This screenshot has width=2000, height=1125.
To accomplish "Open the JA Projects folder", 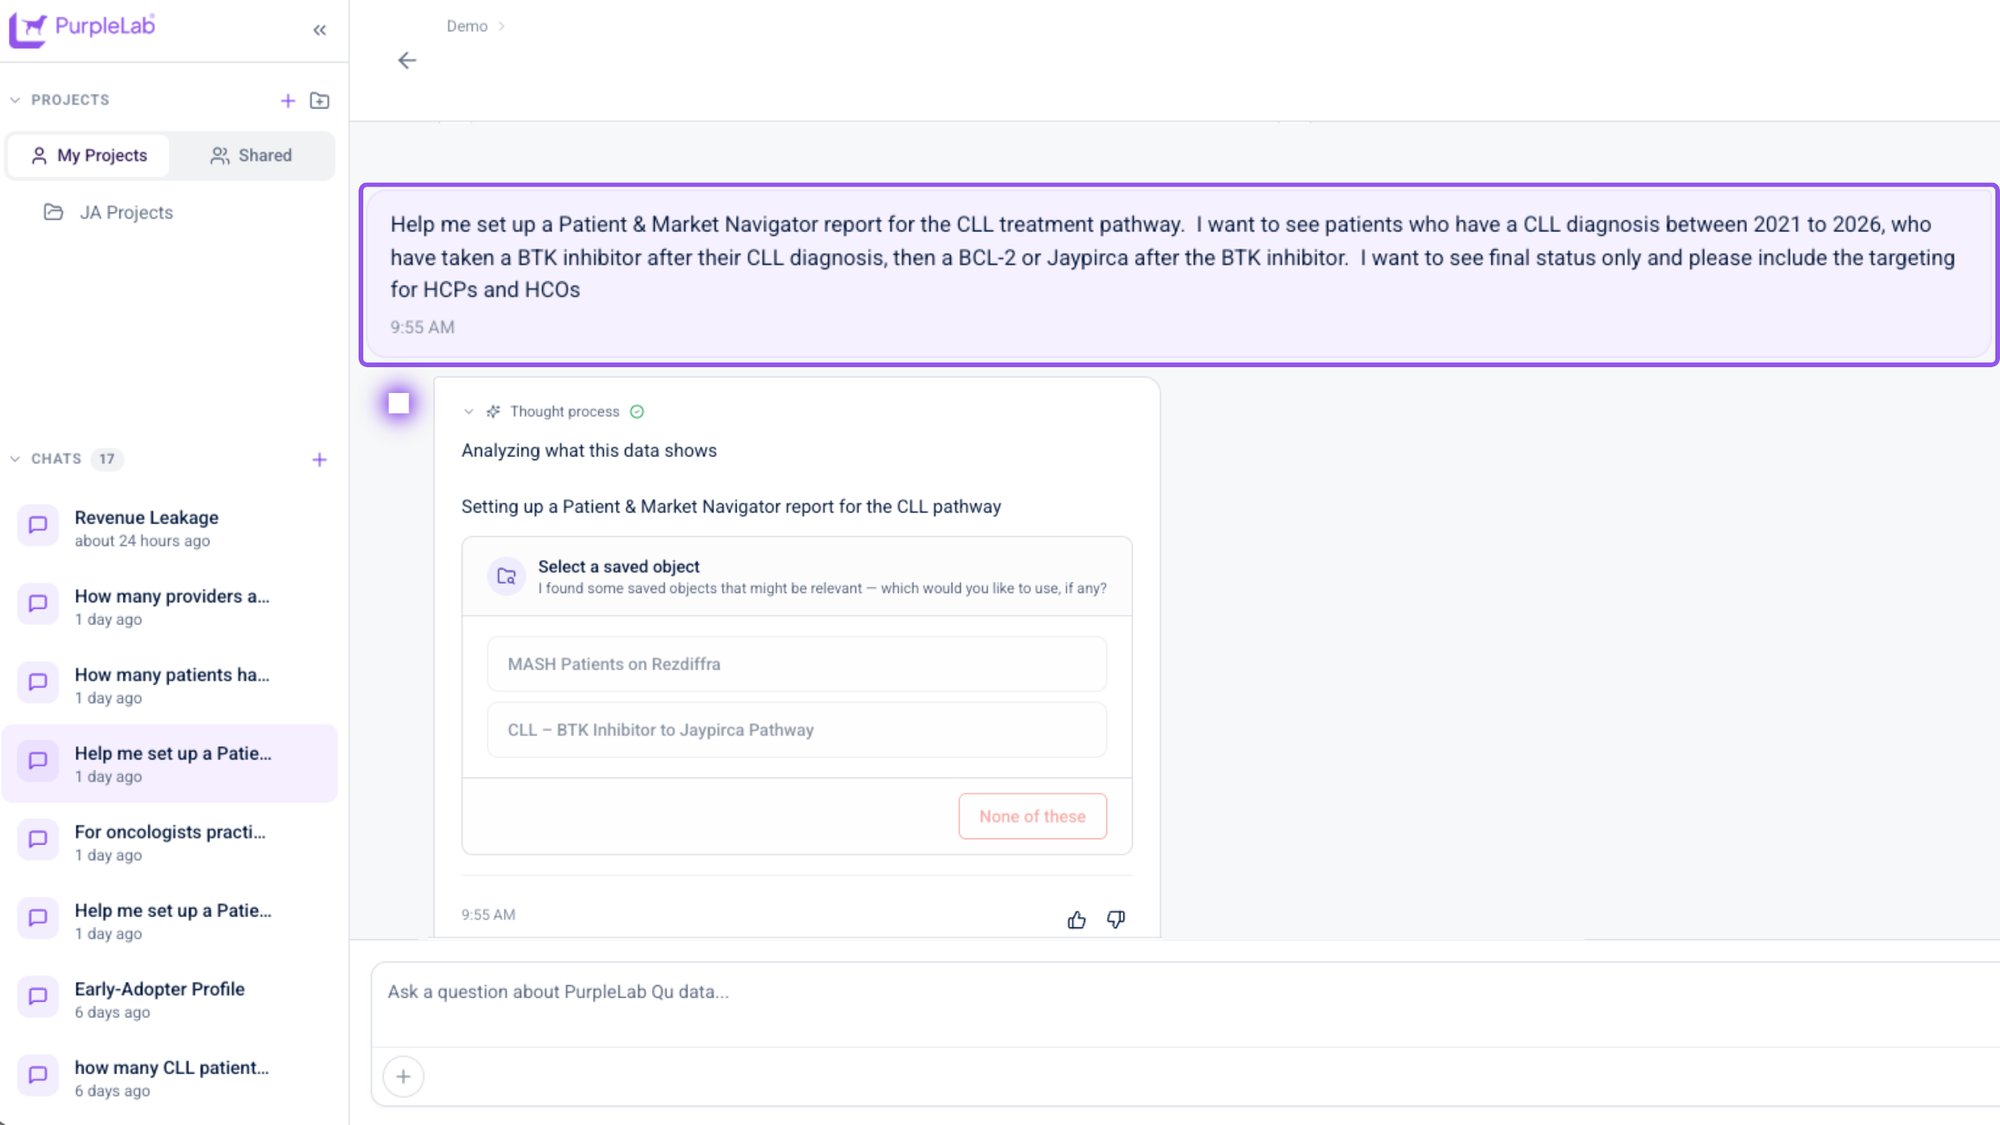I will click(126, 212).
